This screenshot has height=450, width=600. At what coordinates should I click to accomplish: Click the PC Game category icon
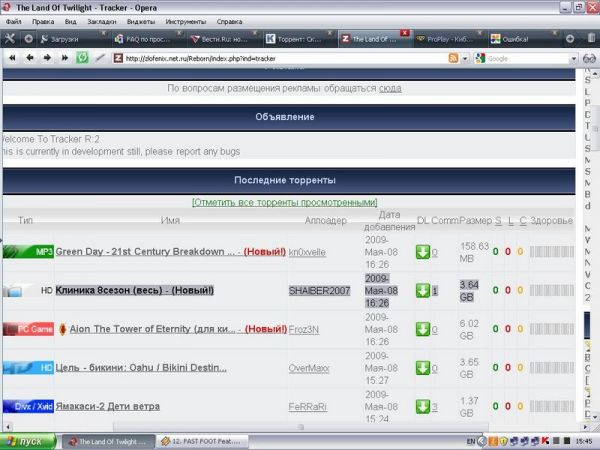28,329
